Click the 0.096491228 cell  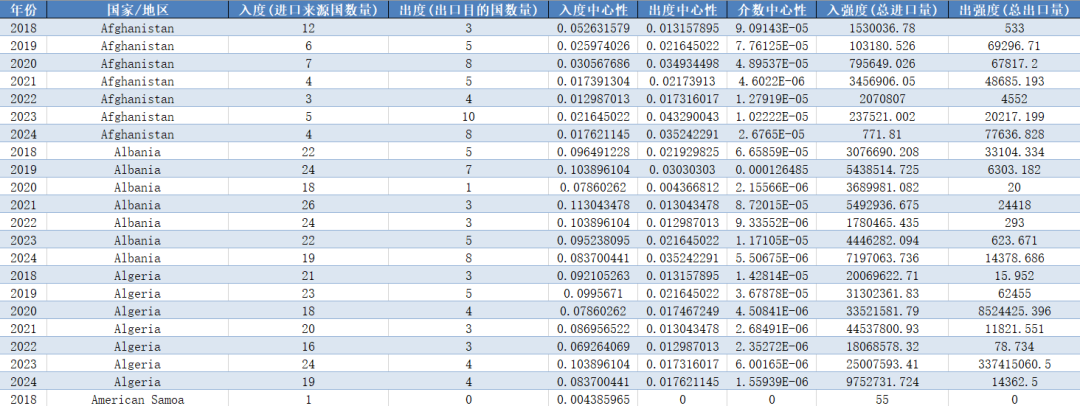tap(592, 152)
